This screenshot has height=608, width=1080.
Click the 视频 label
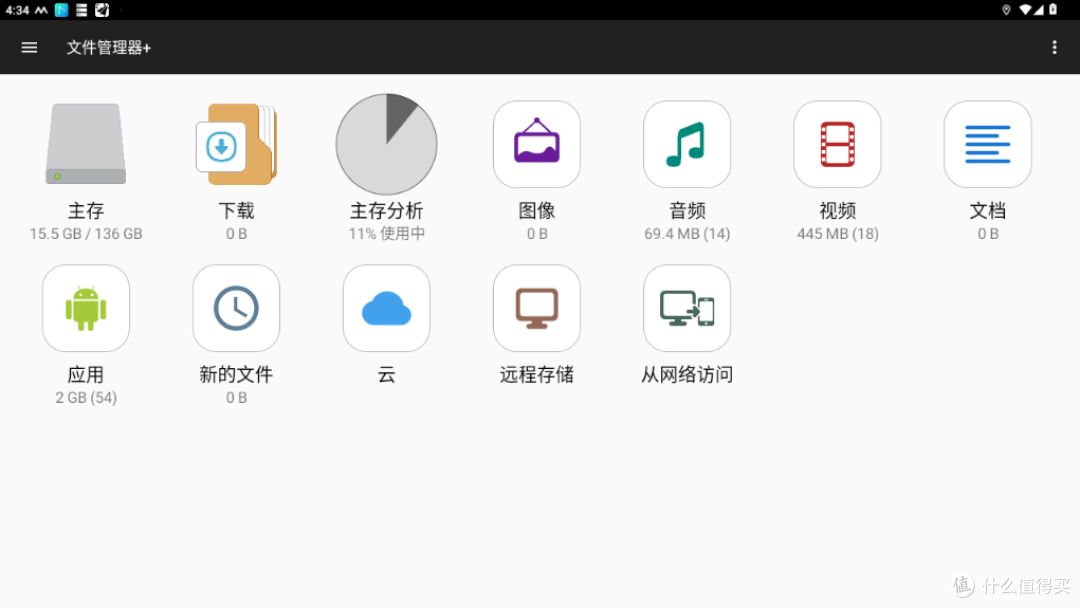837,210
